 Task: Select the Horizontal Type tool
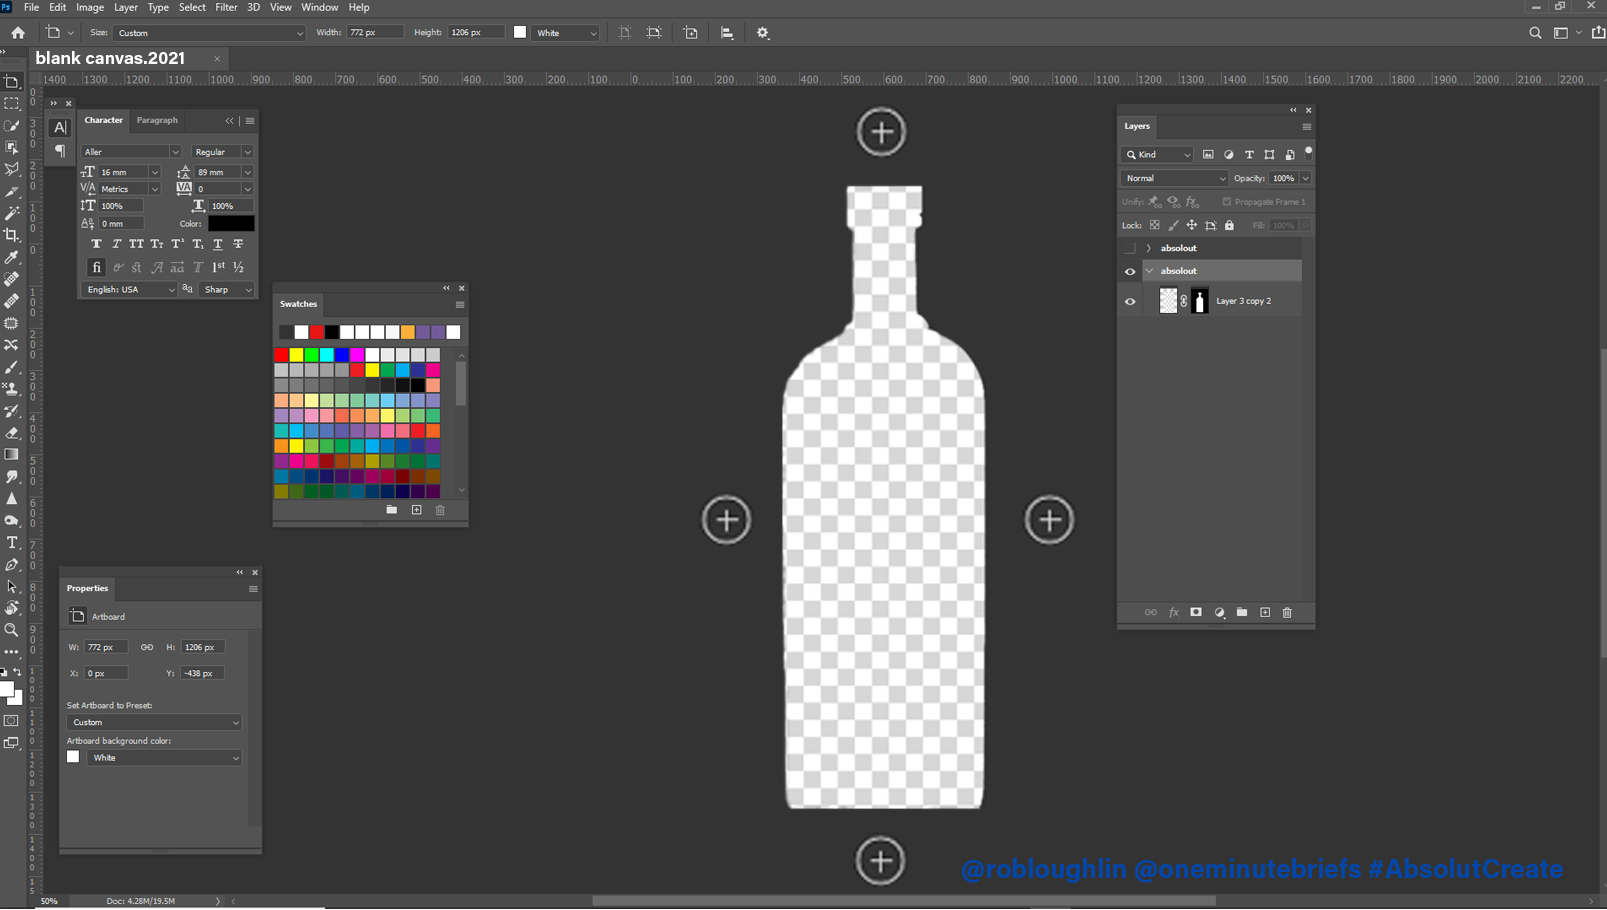pos(12,543)
